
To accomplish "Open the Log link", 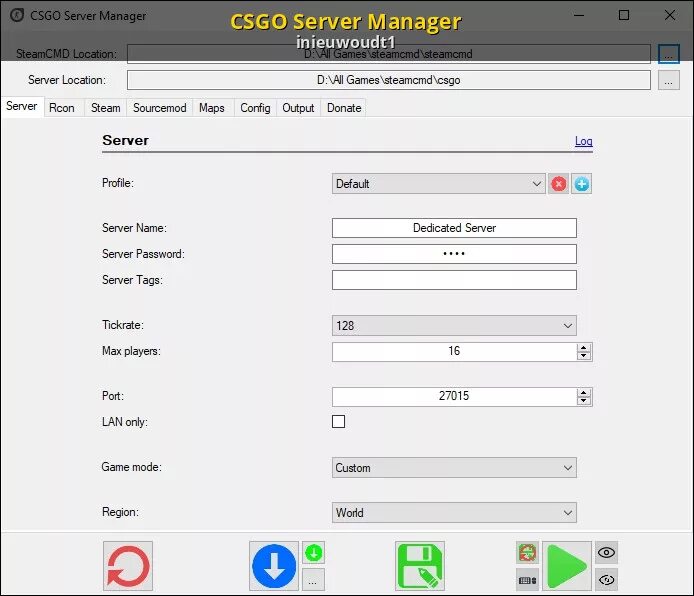I will coord(583,141).
